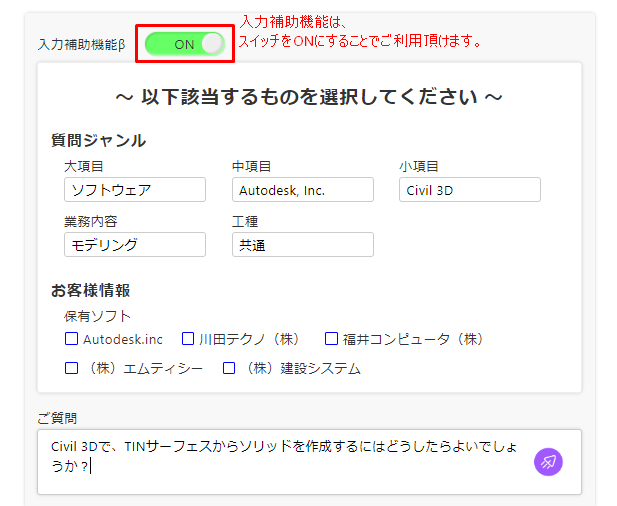Screen dimensions: 617x506
Task: Toggle the 入力補助機能β ON switch
Action: click(x=185, y=44)
